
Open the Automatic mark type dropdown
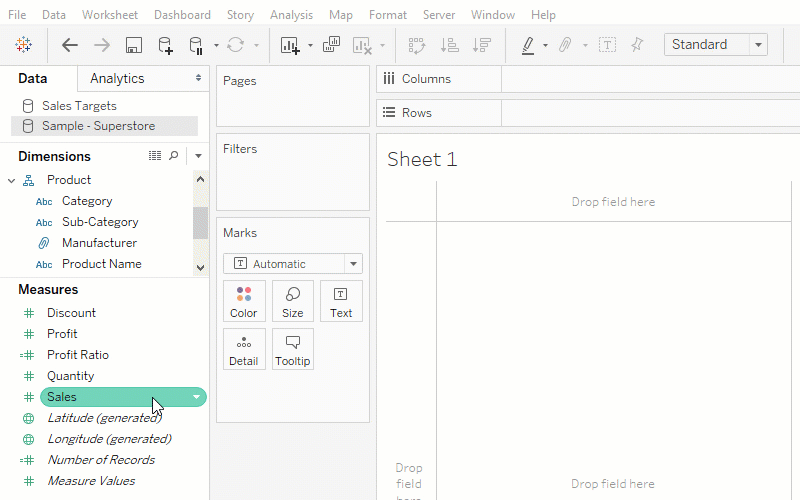point(353,264)
